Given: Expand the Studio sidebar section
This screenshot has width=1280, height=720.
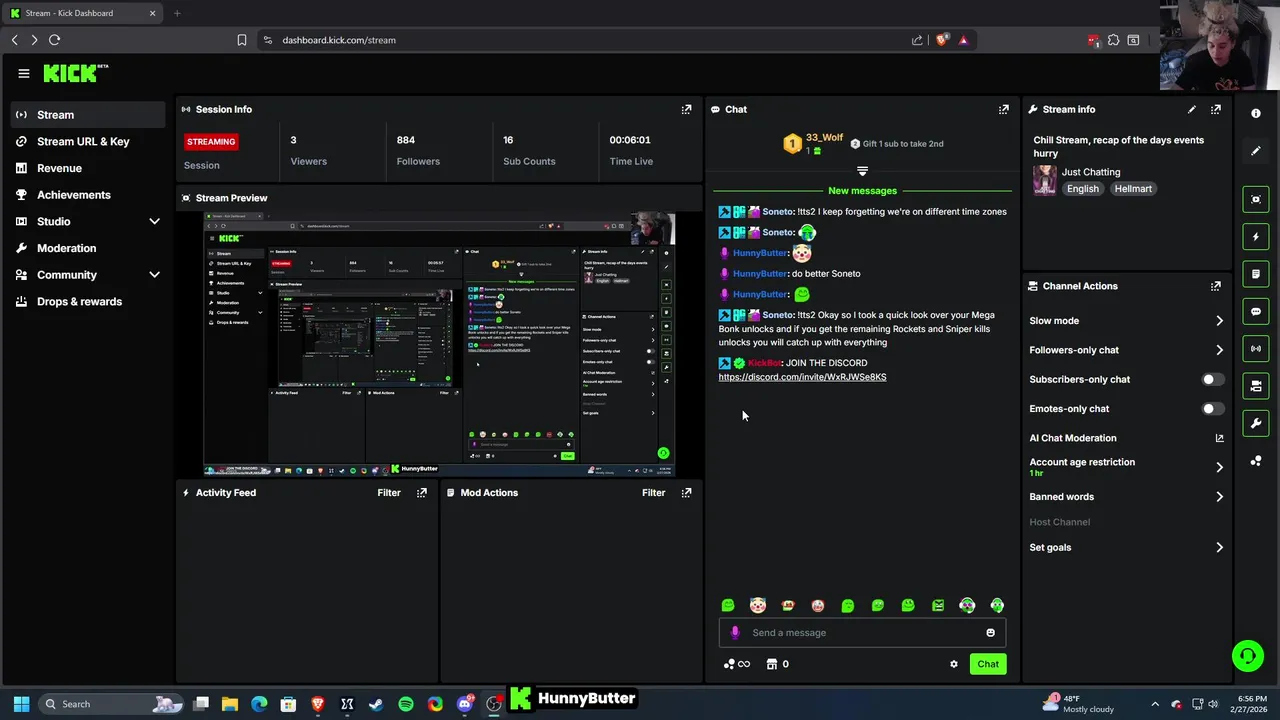Looking at the screenshot, I should coord(154,221).
